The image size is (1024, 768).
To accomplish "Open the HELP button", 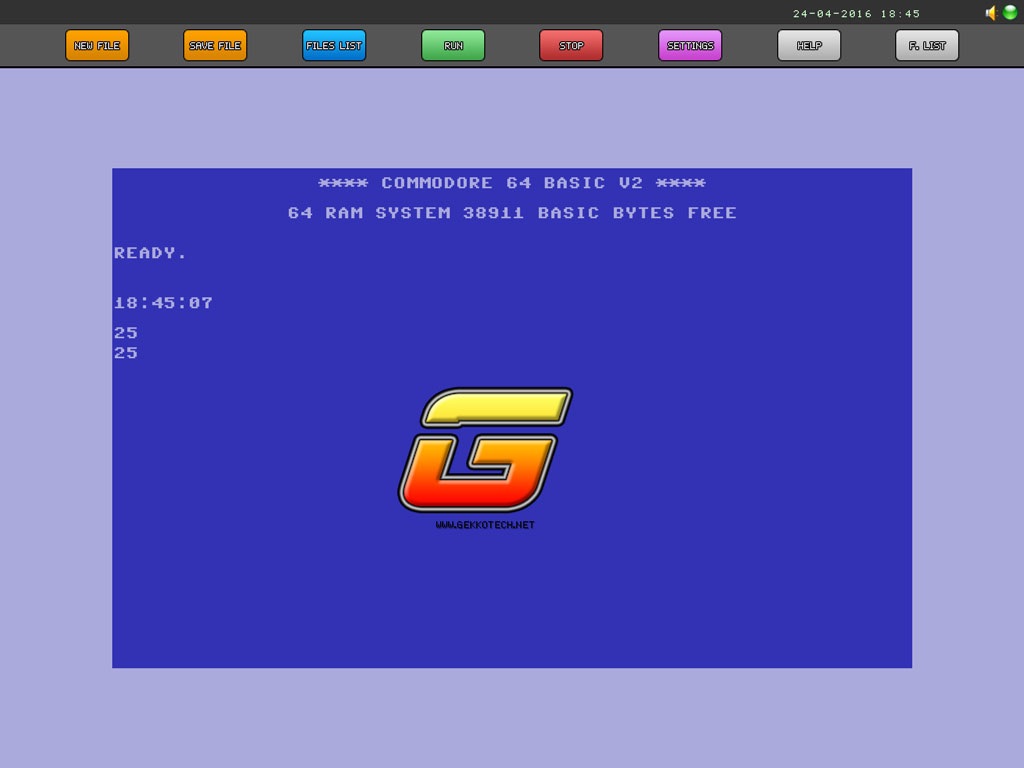I will pos(808,45).
